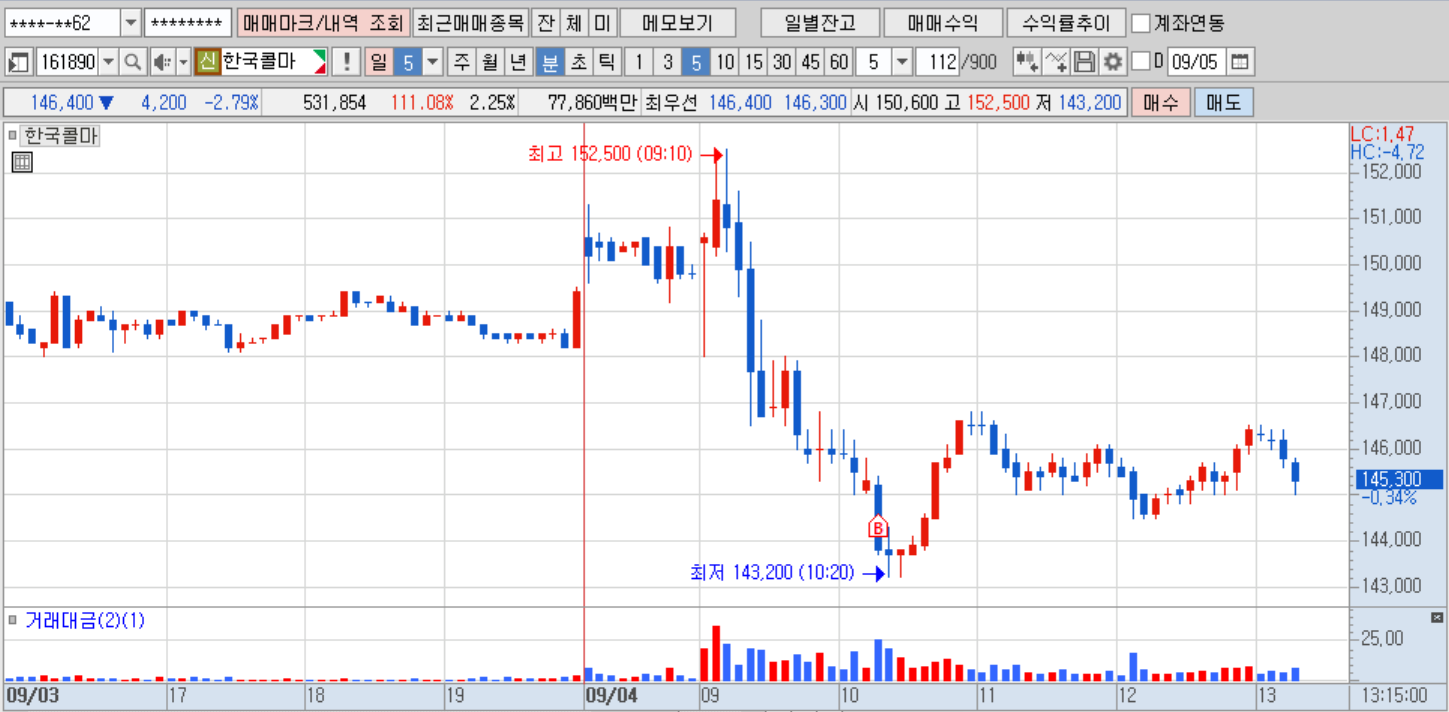The width and height of the screenshot is (1449, 712).
Task: Click the B buy marker on chart
Action: [878, 527]
